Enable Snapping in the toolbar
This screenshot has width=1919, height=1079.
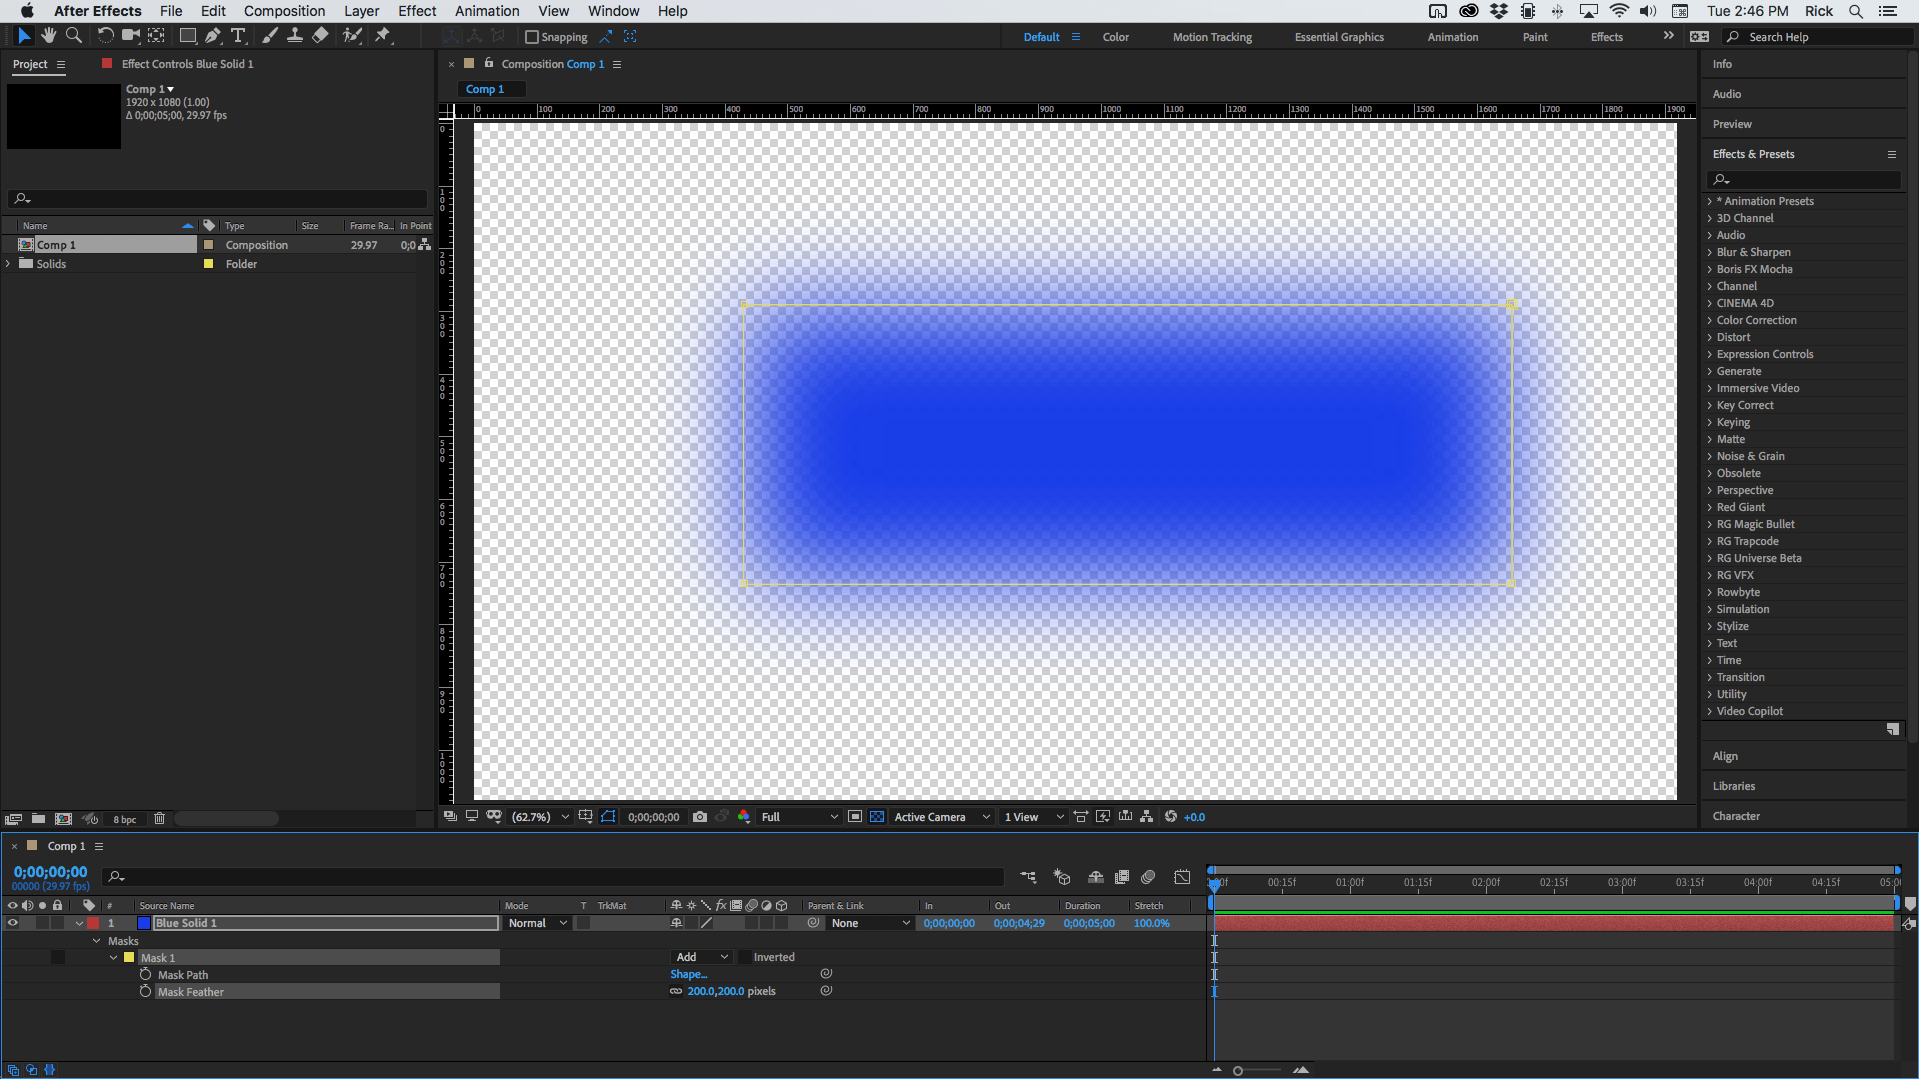click(531, 36)
